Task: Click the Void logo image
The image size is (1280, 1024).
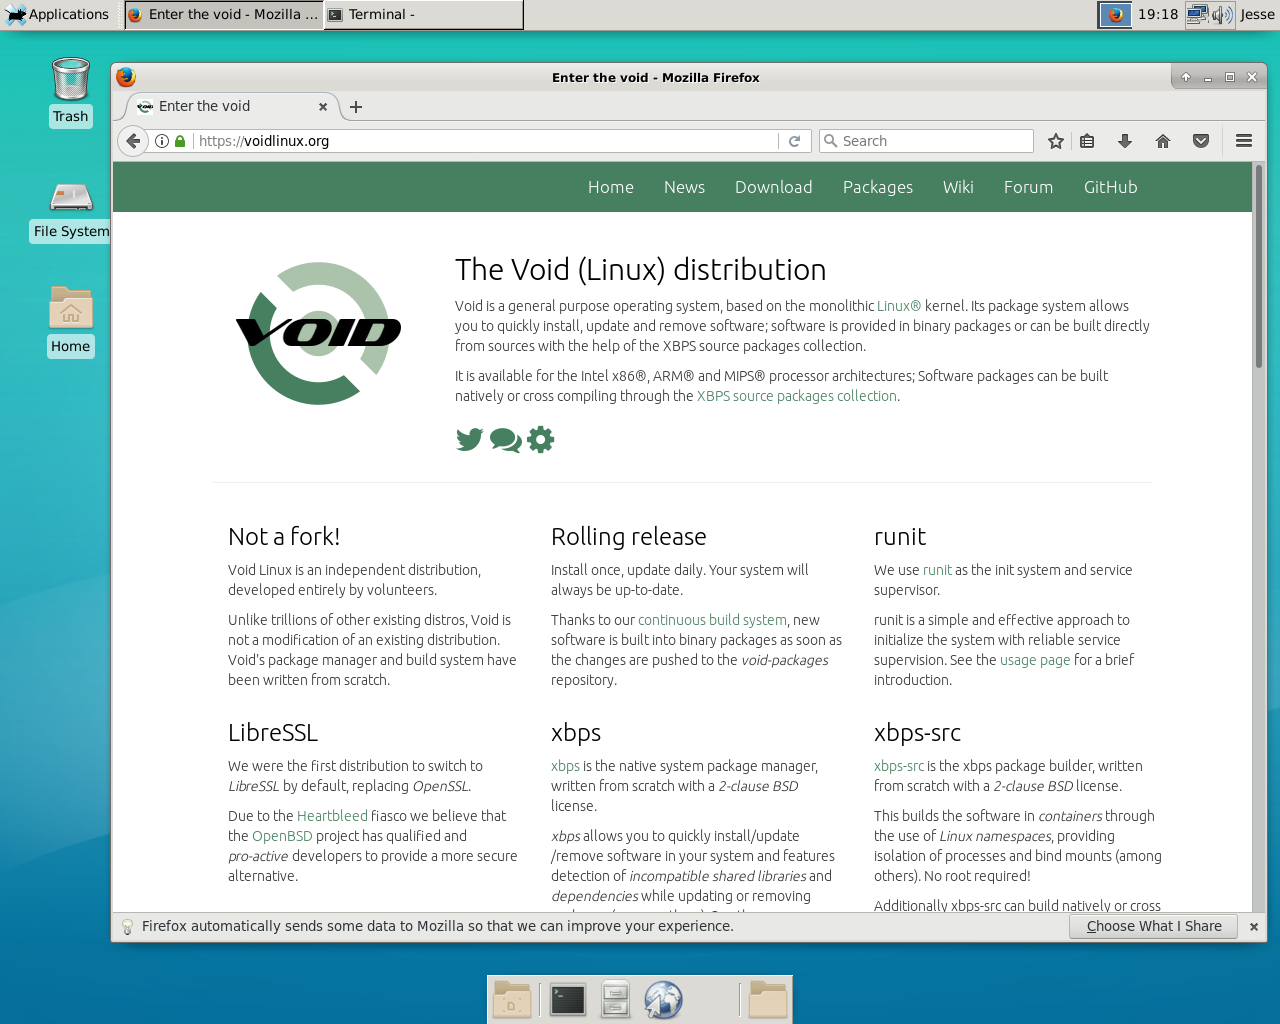Action: 318,333
